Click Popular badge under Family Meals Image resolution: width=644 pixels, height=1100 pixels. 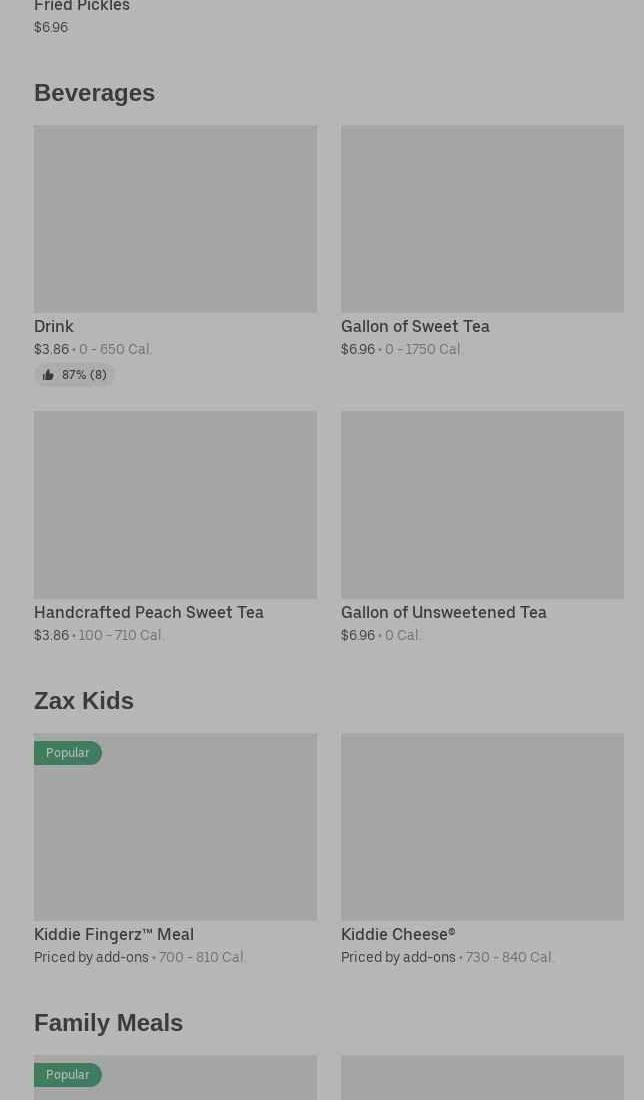pyautogui.click(x=68, y=1075)
